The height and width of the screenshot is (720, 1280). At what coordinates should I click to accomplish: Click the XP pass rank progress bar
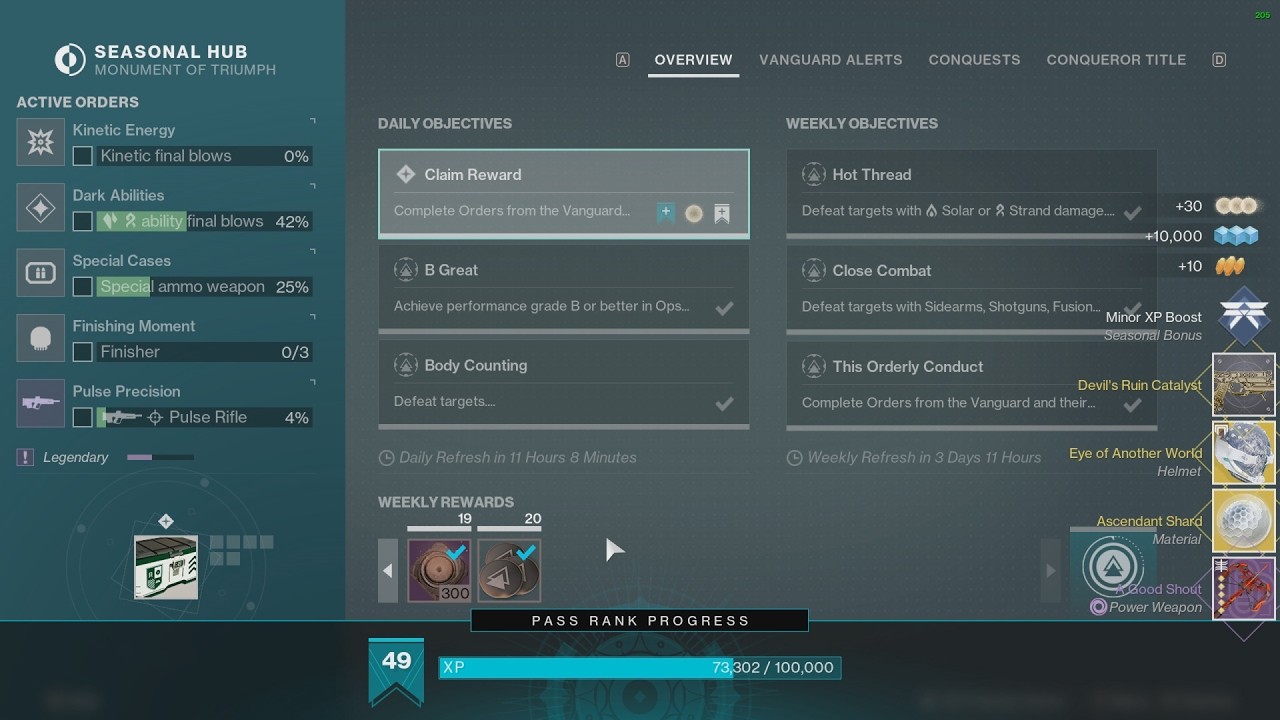click(640, 667)
